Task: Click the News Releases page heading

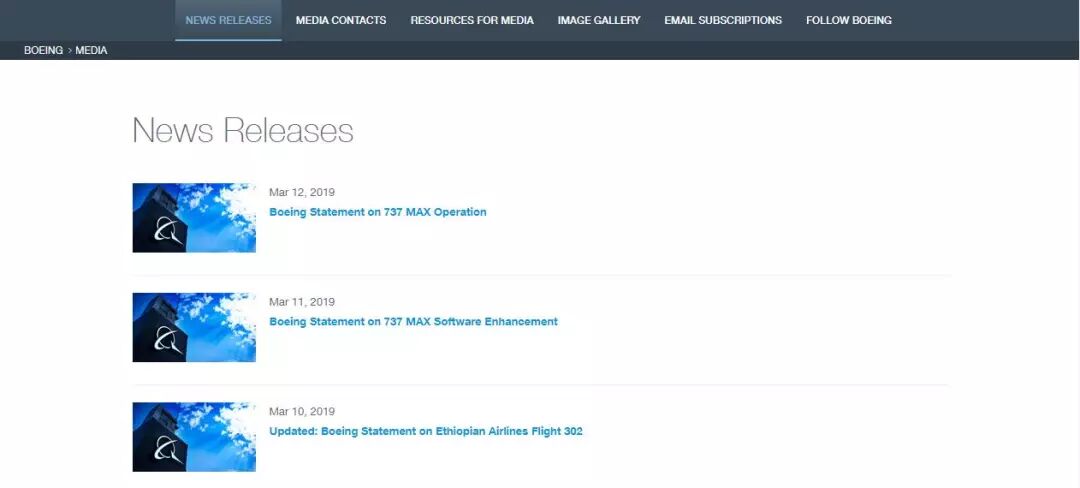Action: click(242, 130)
